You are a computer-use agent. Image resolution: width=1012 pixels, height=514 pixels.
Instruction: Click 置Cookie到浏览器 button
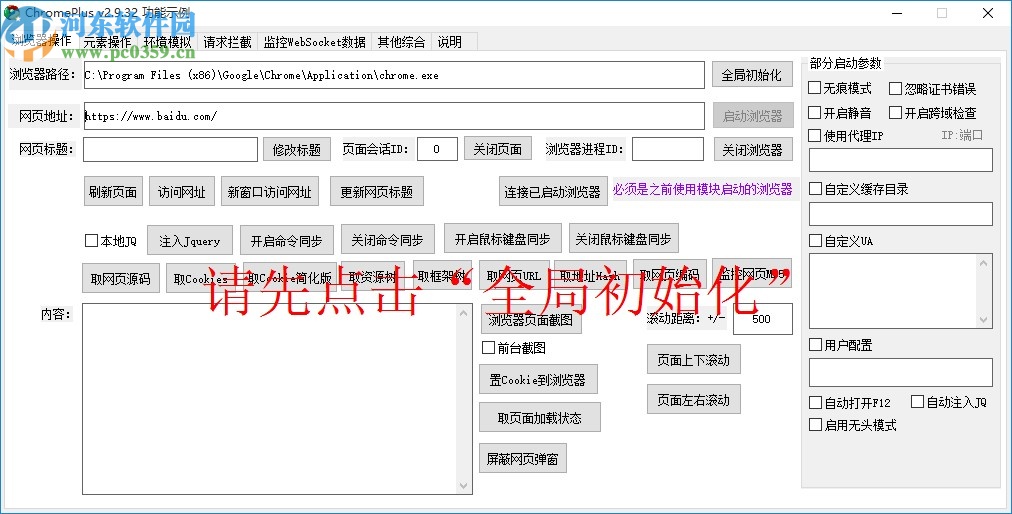tap(538, 380)
